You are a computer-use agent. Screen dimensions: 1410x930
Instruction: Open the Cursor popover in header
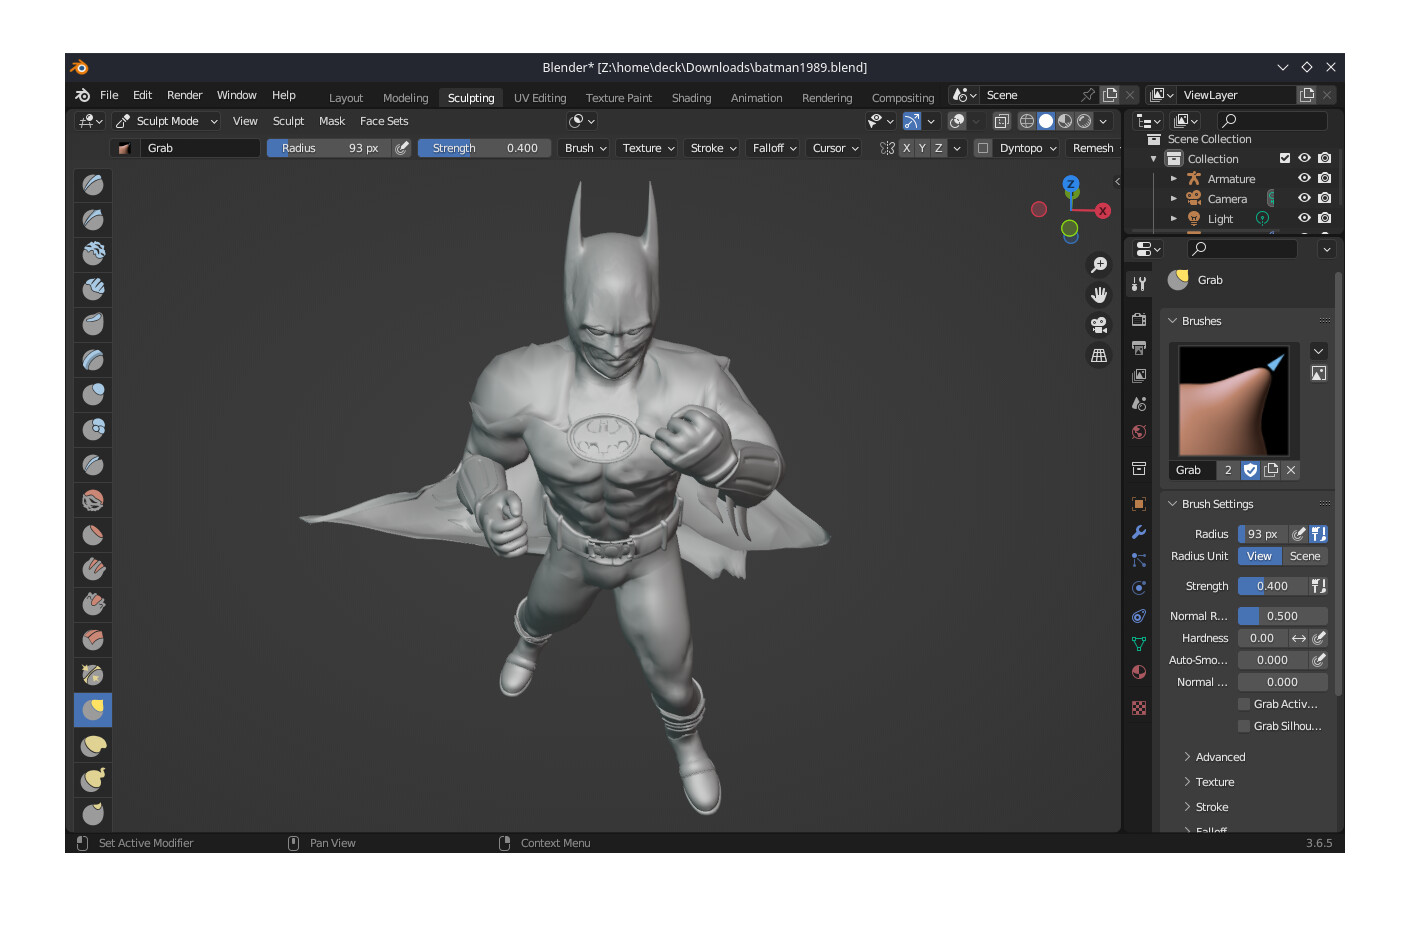835,148
